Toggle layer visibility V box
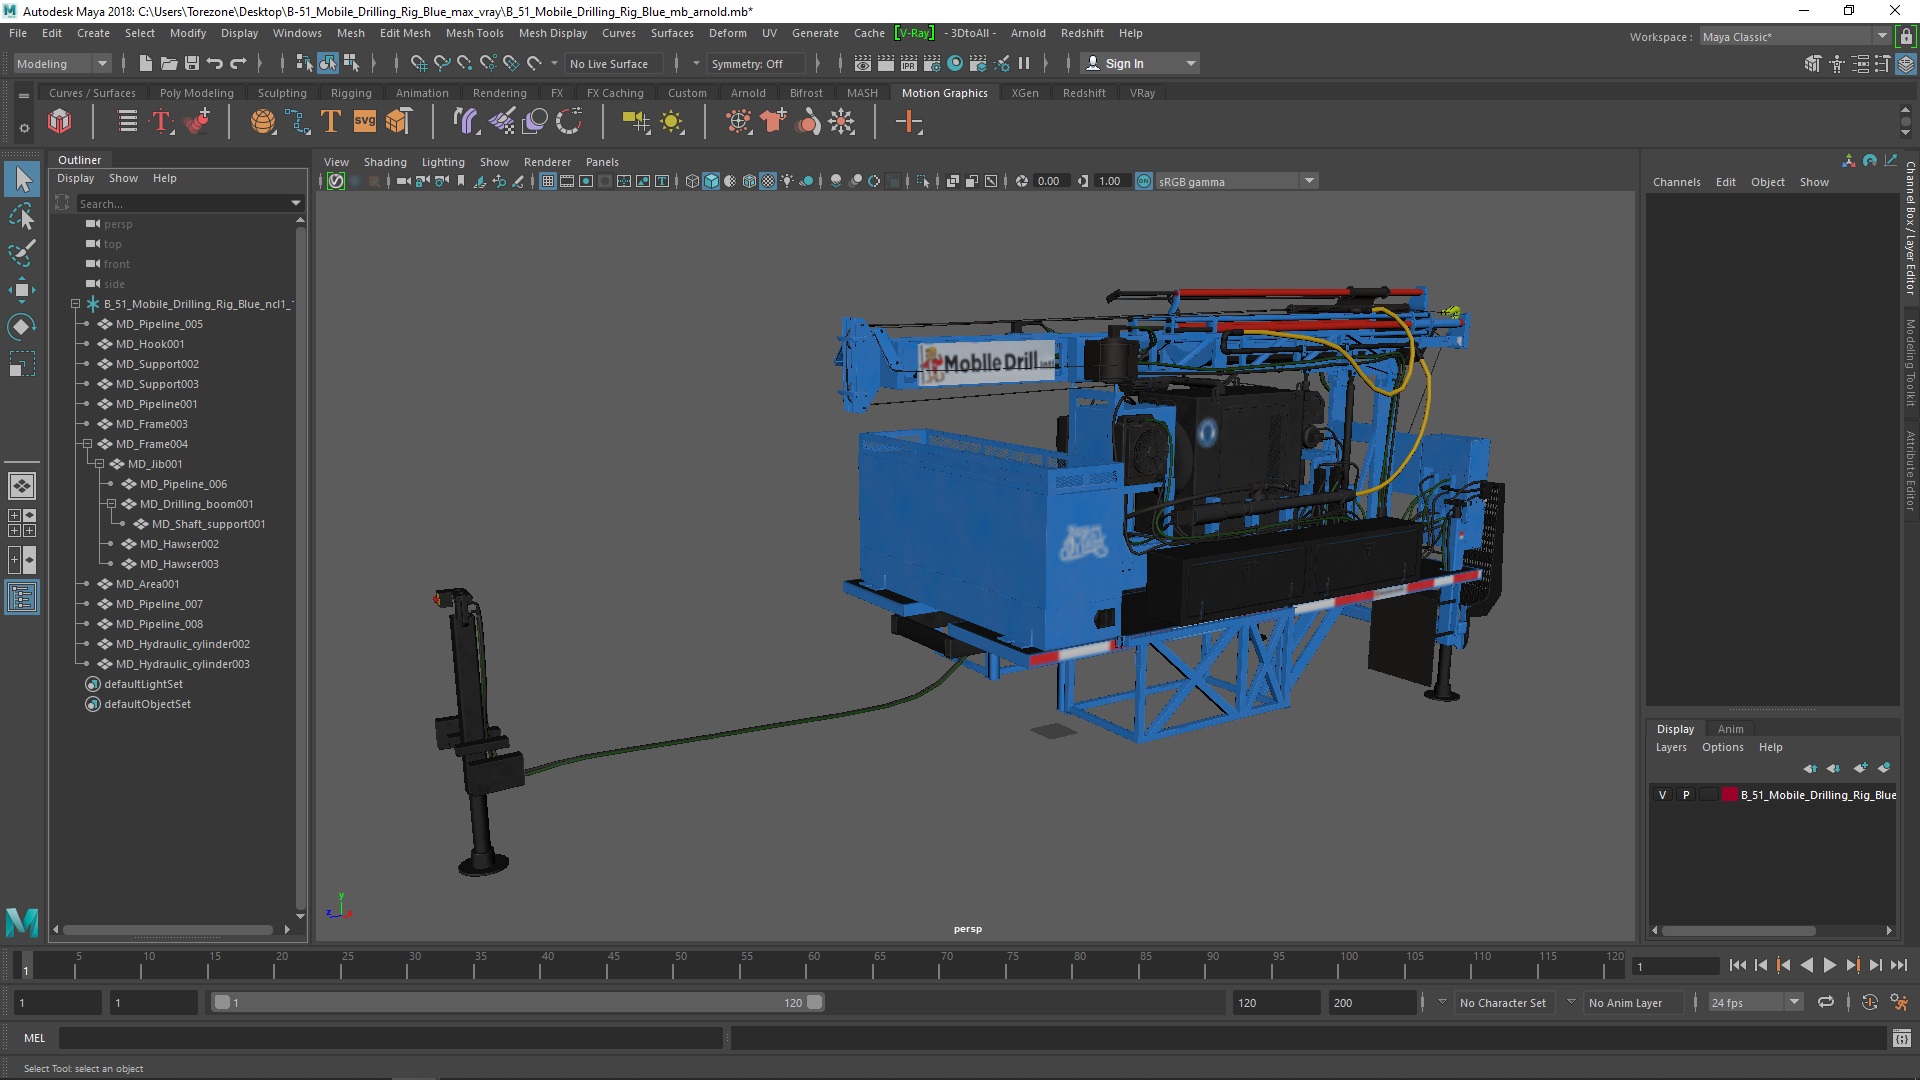This screenshot has width=1920, height=1080. (x=1662, y=795)
